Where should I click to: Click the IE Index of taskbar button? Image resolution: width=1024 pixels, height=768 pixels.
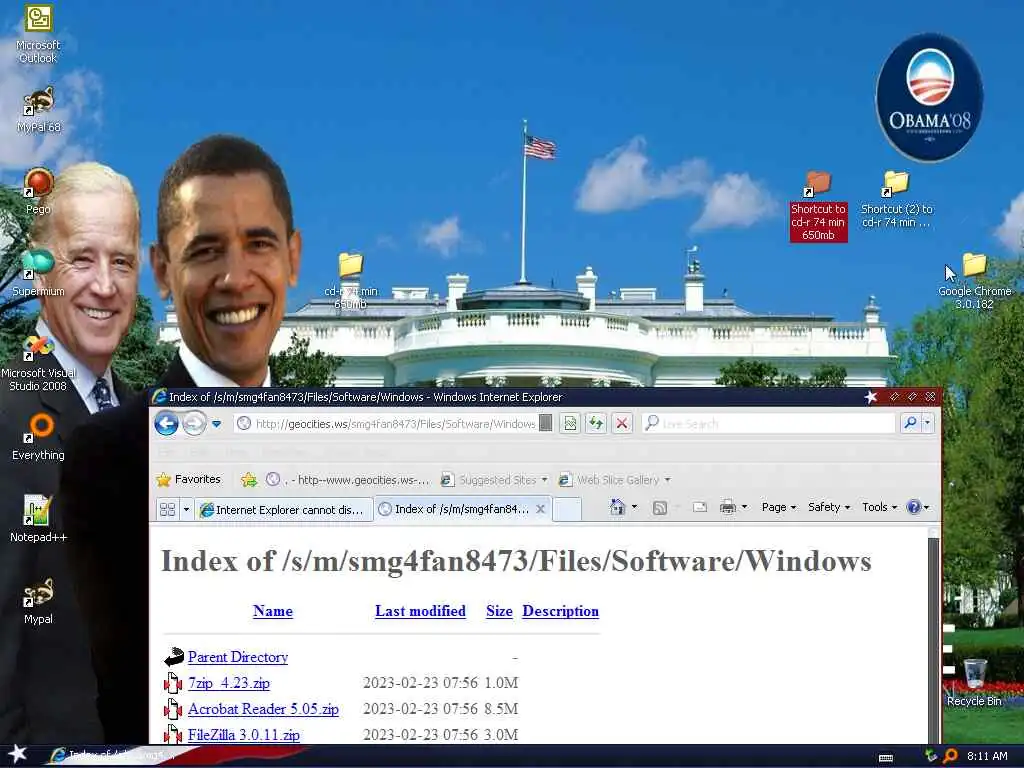click(111, 755)
